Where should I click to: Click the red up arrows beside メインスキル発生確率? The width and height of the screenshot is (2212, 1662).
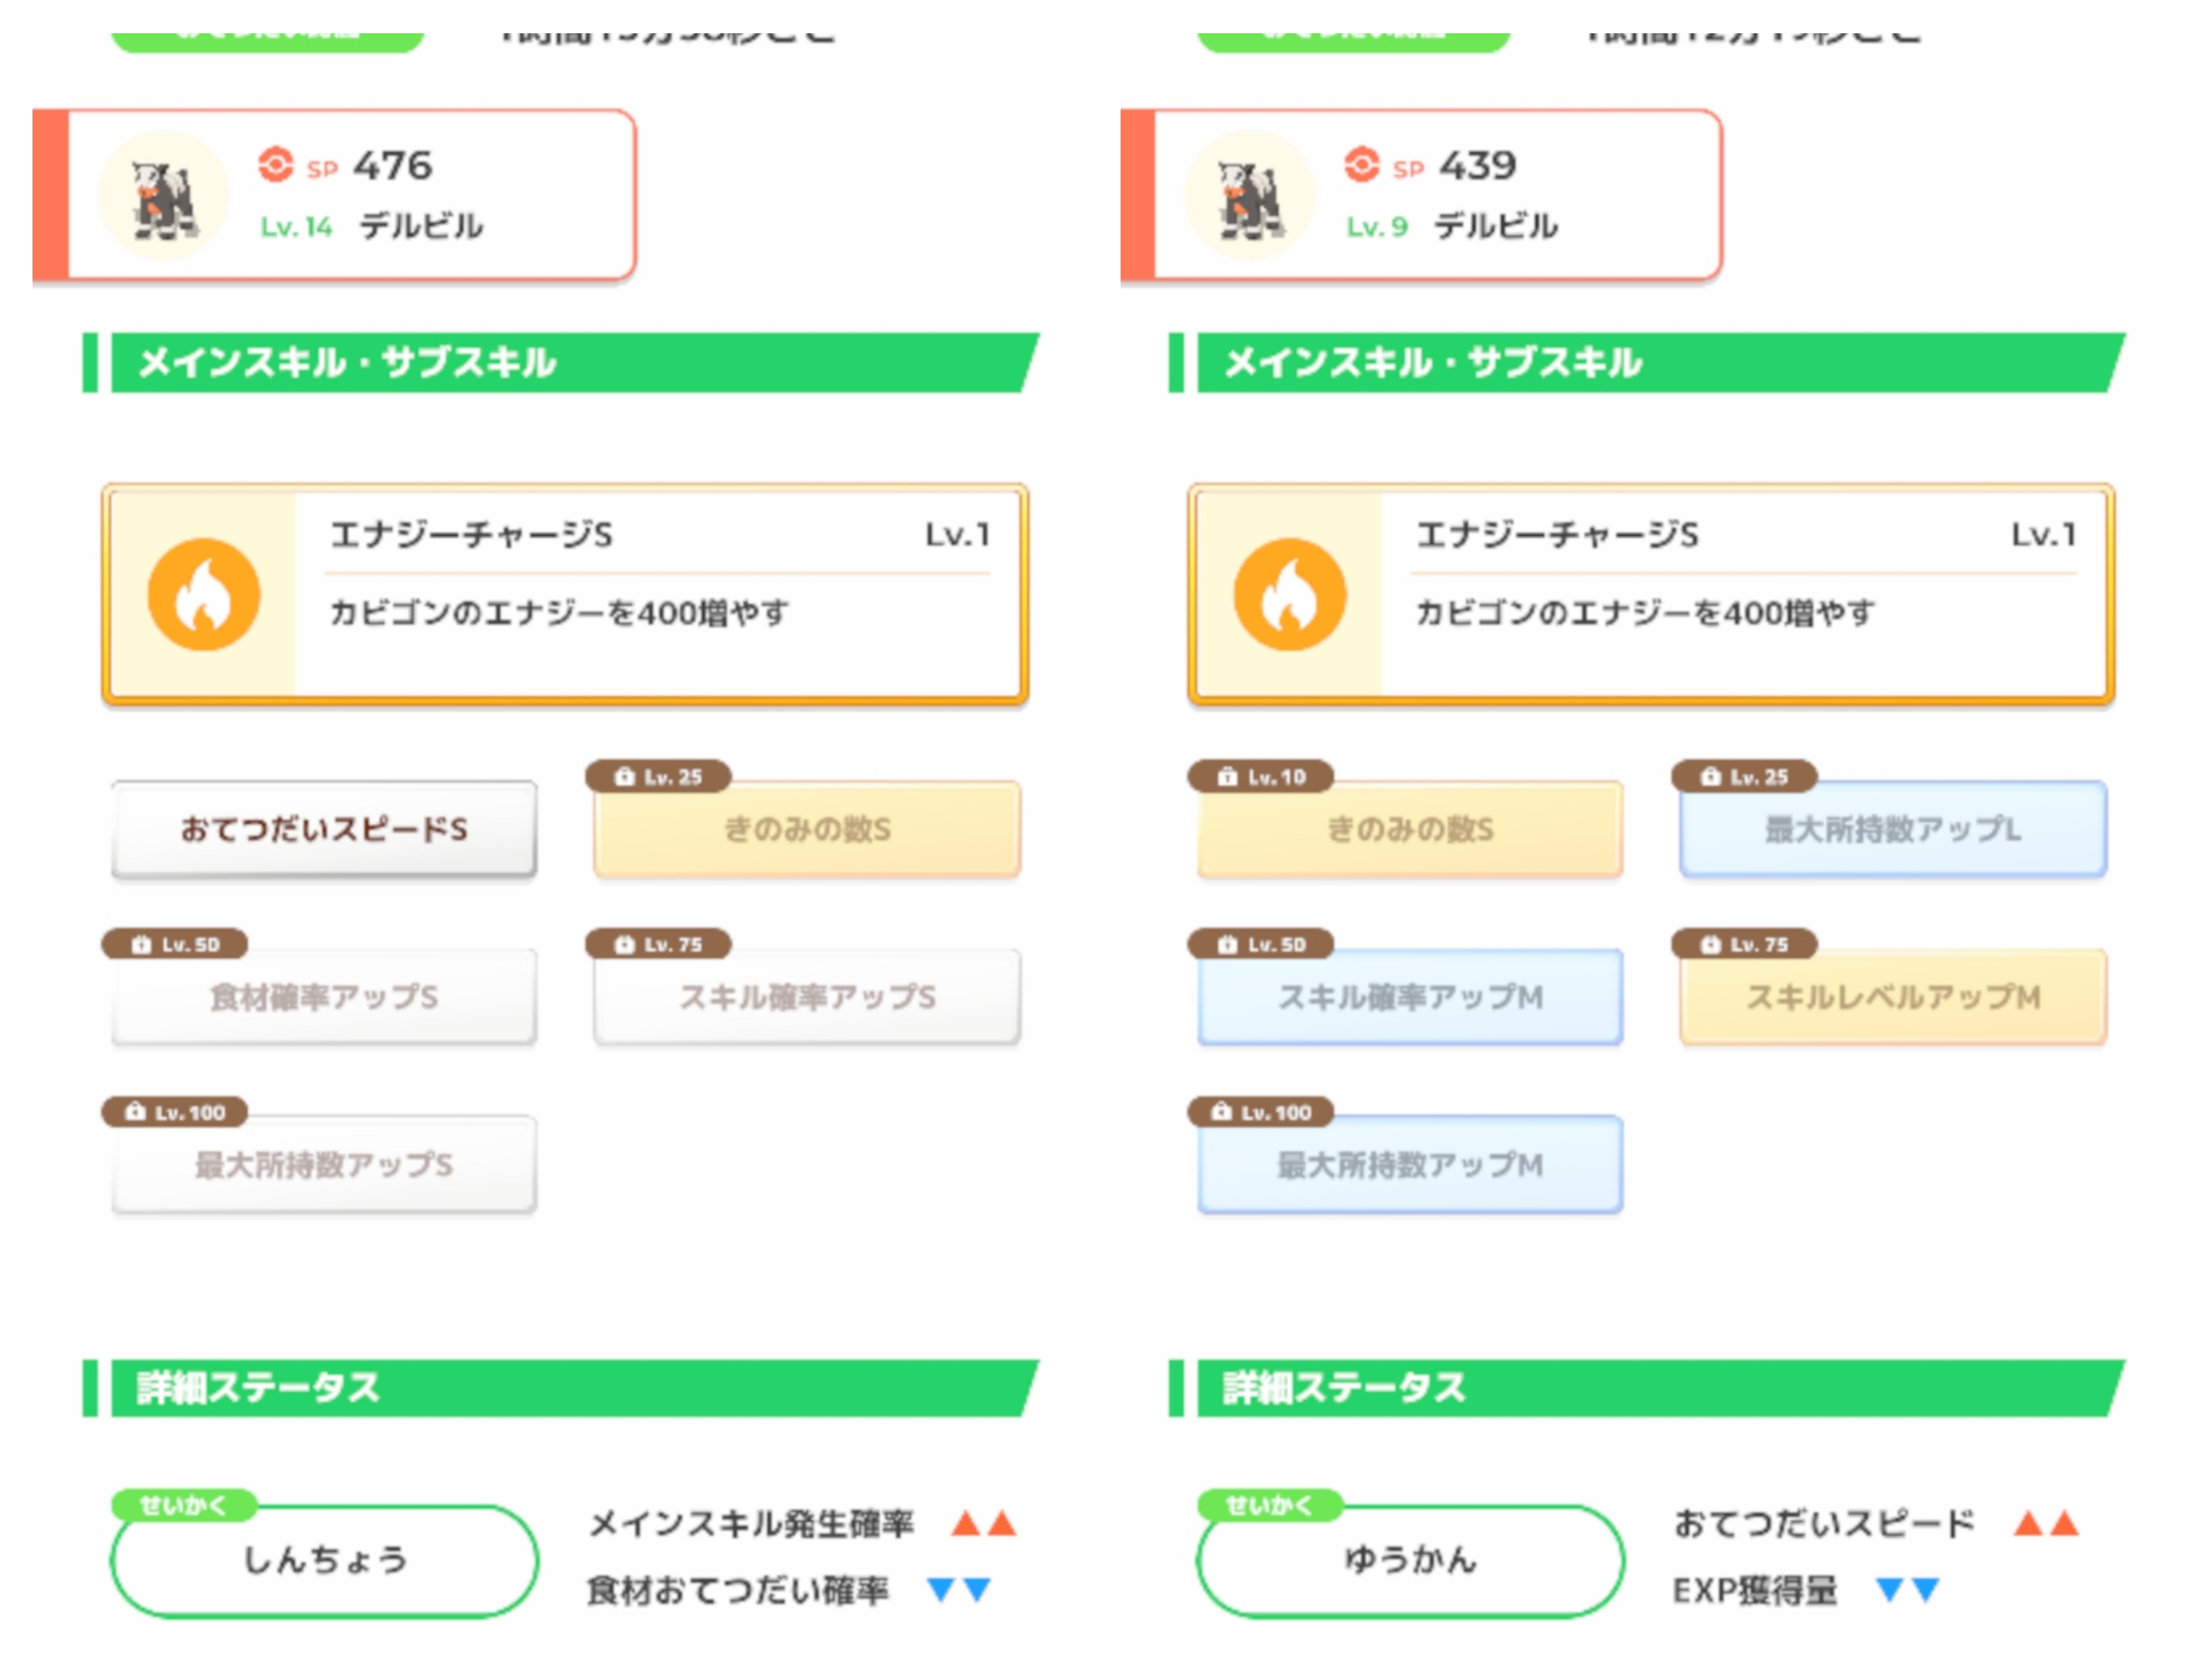983,1524
